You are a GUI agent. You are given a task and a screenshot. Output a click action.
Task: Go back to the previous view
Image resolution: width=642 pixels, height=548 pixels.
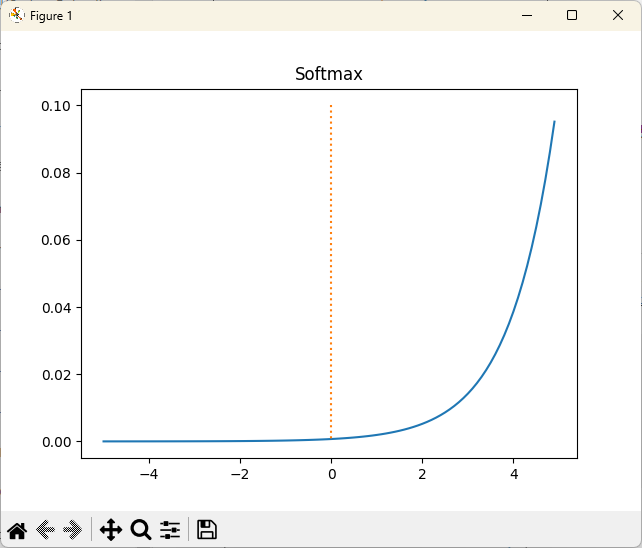[45, 530]
